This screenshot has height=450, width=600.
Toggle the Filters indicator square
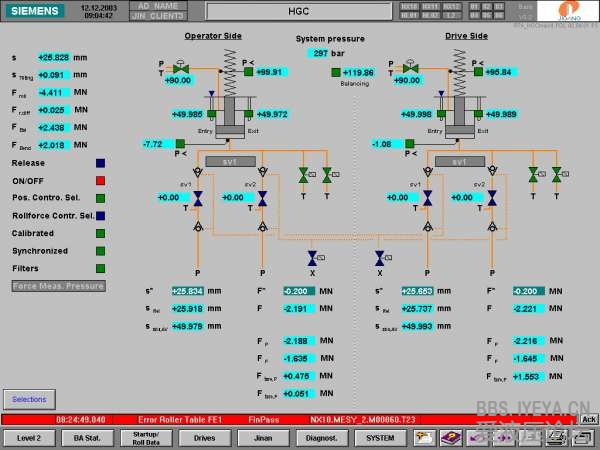[x=100, y=268]
